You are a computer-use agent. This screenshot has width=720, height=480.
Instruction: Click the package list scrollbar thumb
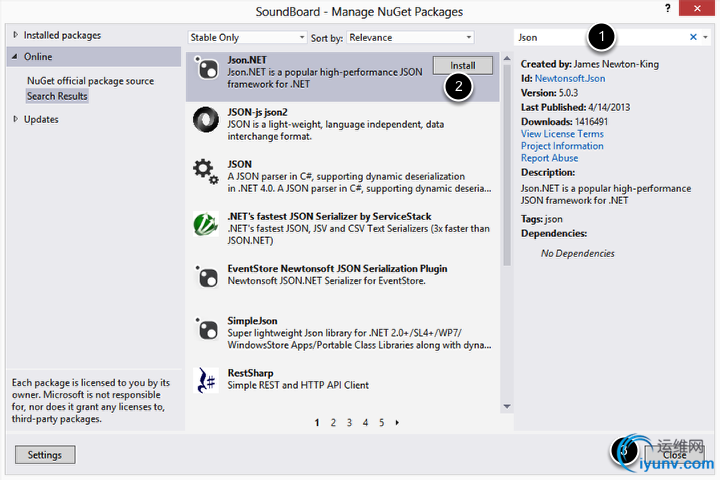tap(507, 165)
